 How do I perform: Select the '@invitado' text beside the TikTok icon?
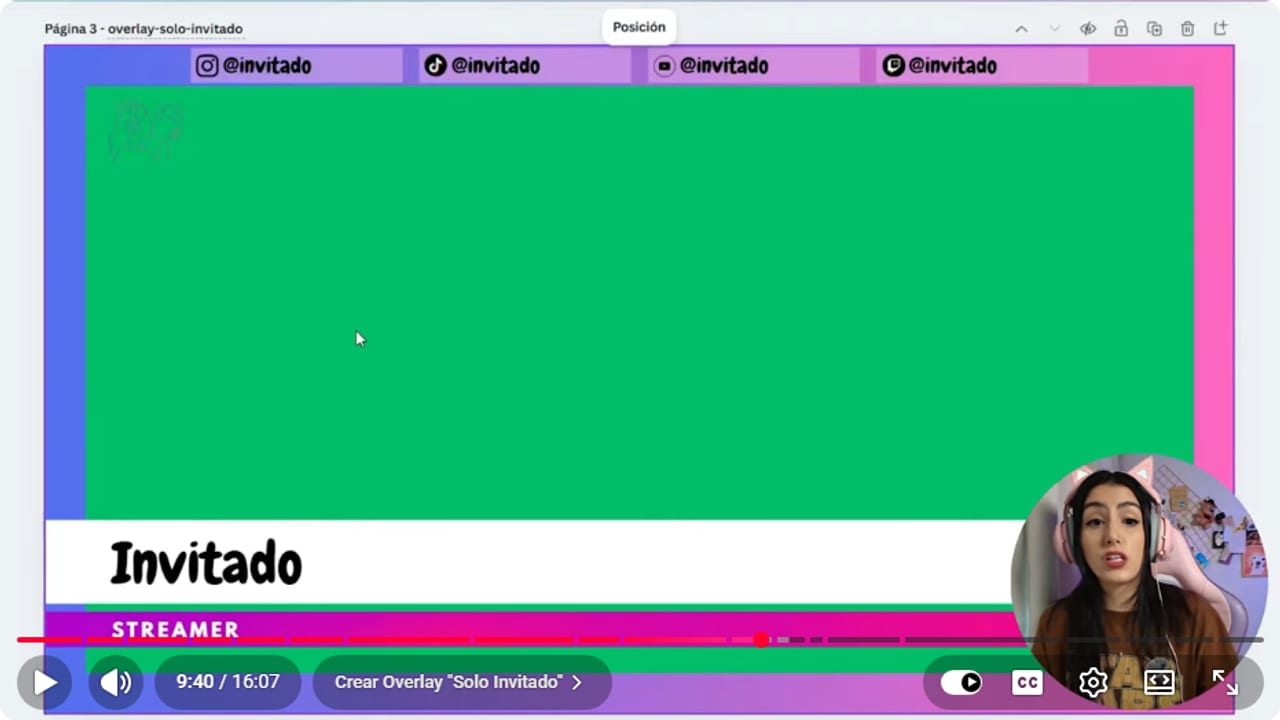[x=496, y=66]
